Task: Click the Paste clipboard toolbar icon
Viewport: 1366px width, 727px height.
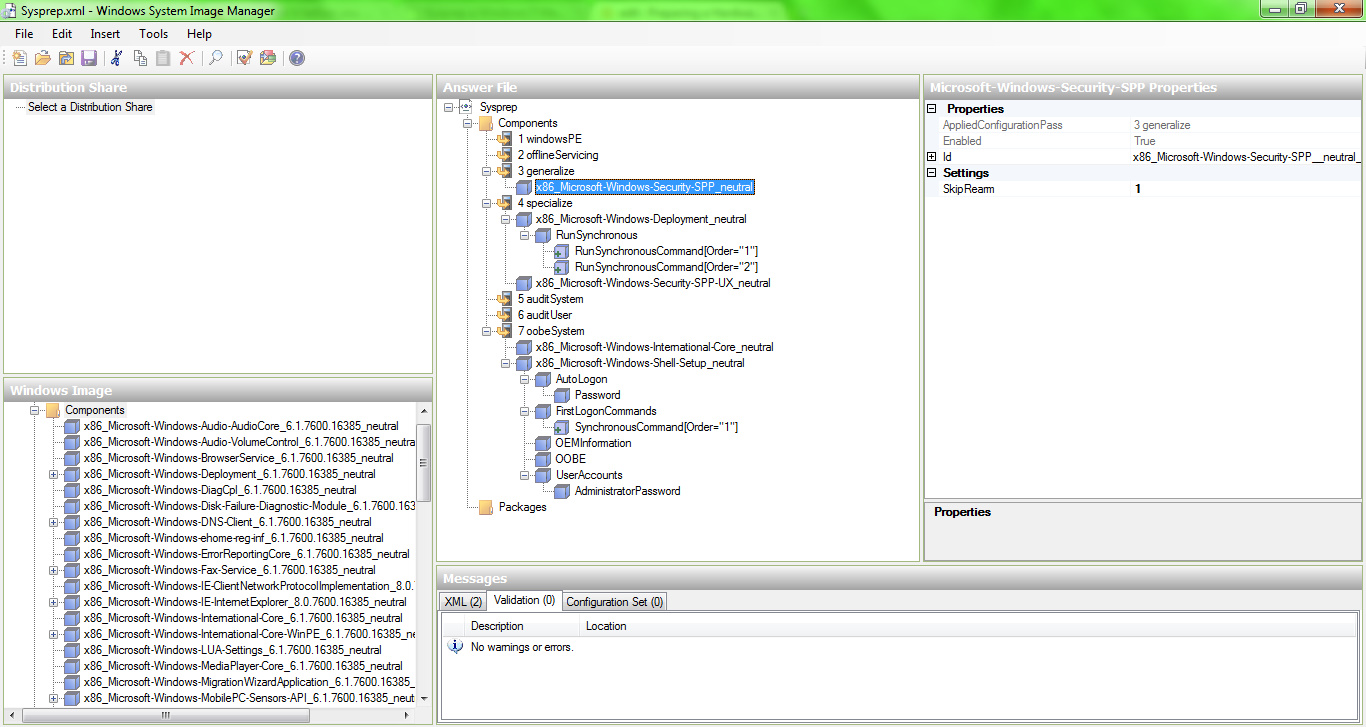Action: pos(163,58)
